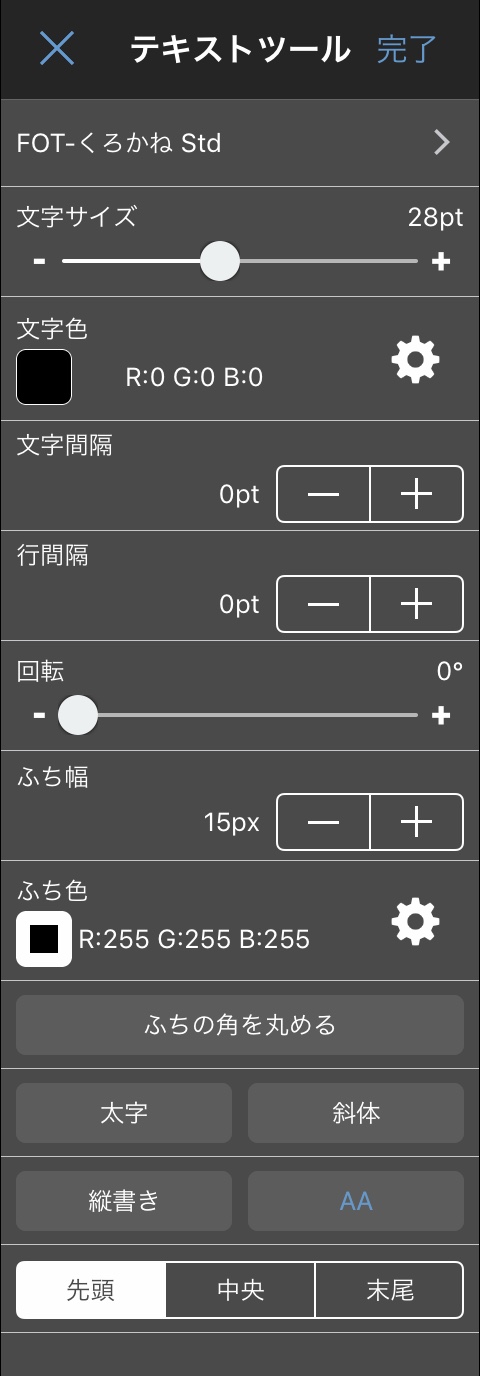Decrease font size with the minus icon
This screenshot has width=480, height=1376.
point(39,262)
